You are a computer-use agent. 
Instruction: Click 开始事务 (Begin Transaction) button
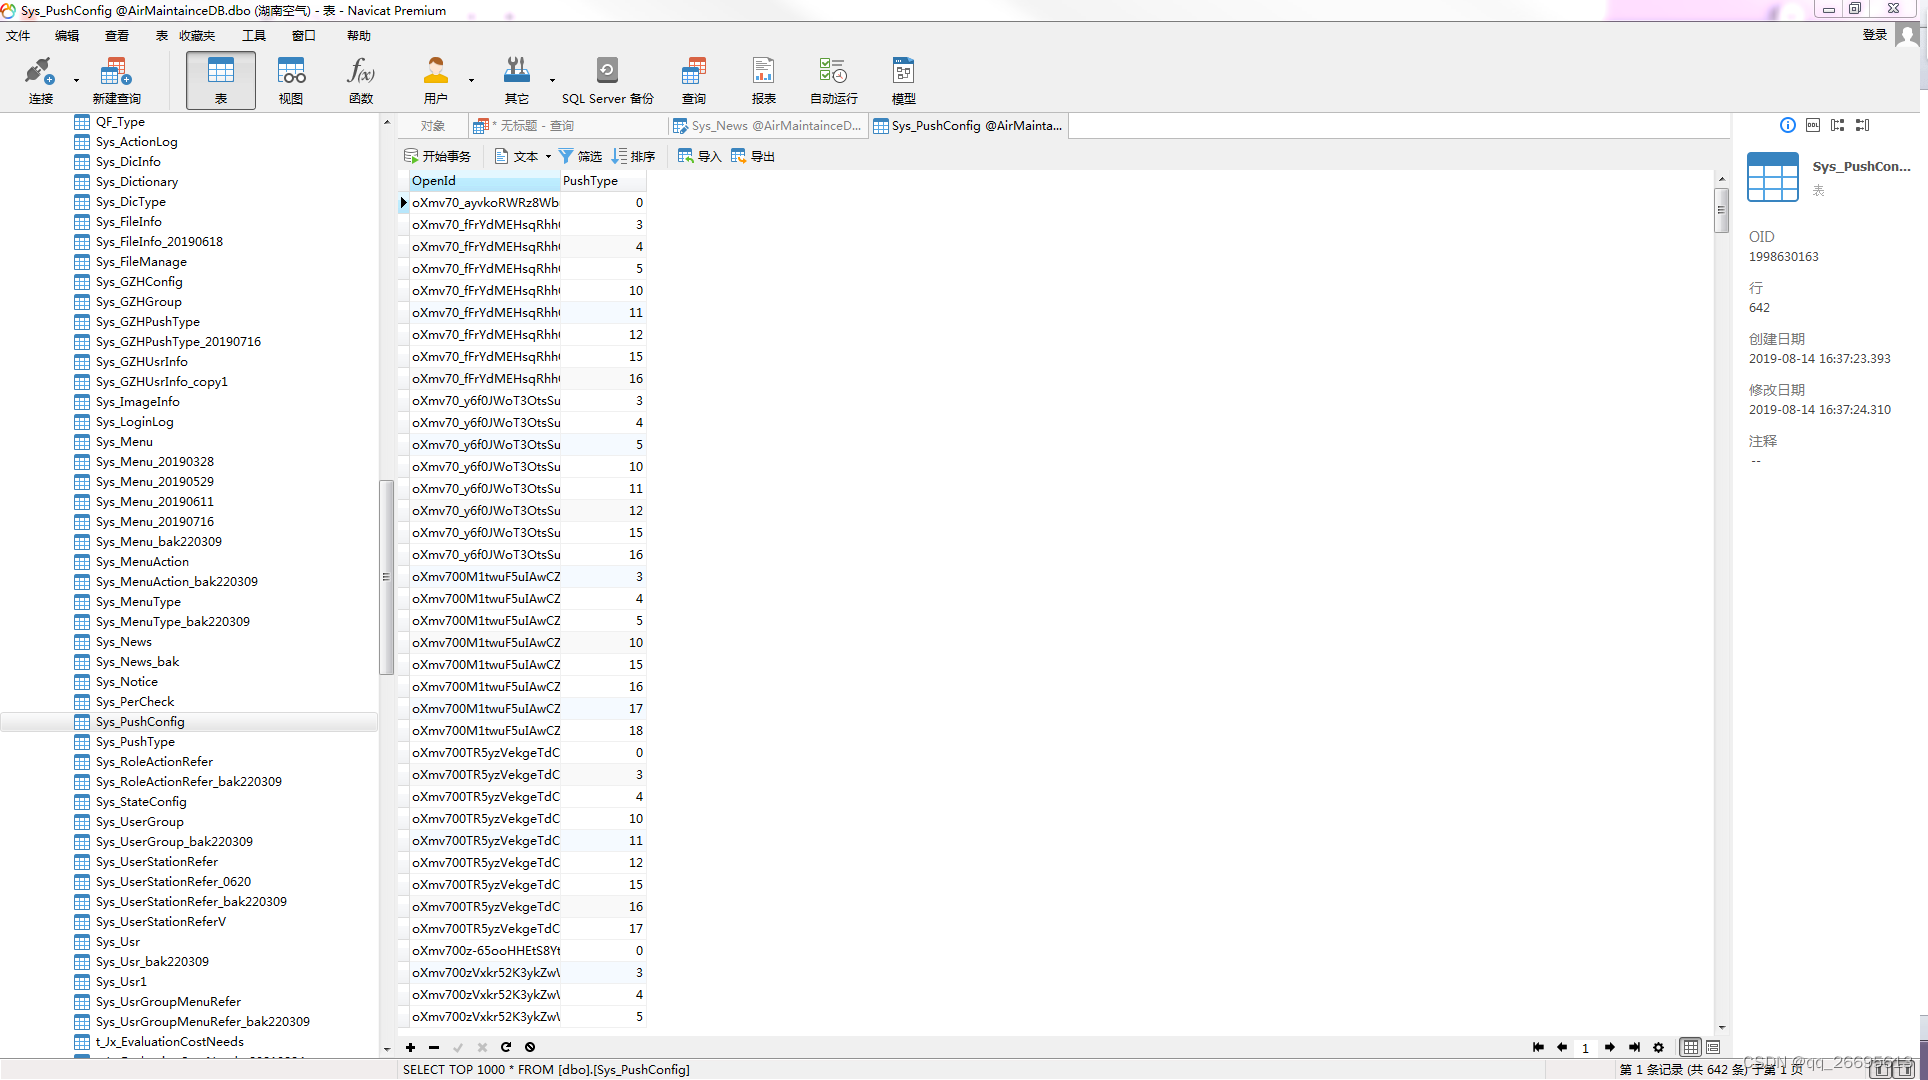point(437,156)
